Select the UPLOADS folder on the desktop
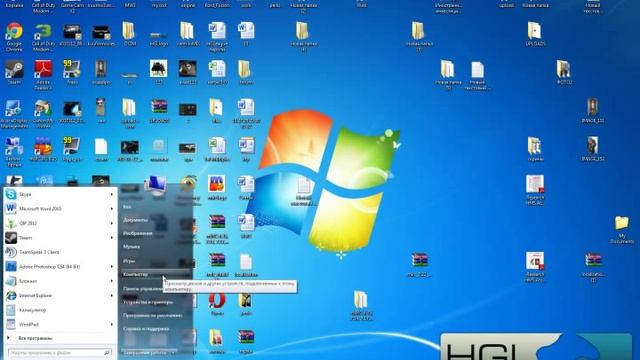Screen dimensions: 640x360 pos(535,34)
